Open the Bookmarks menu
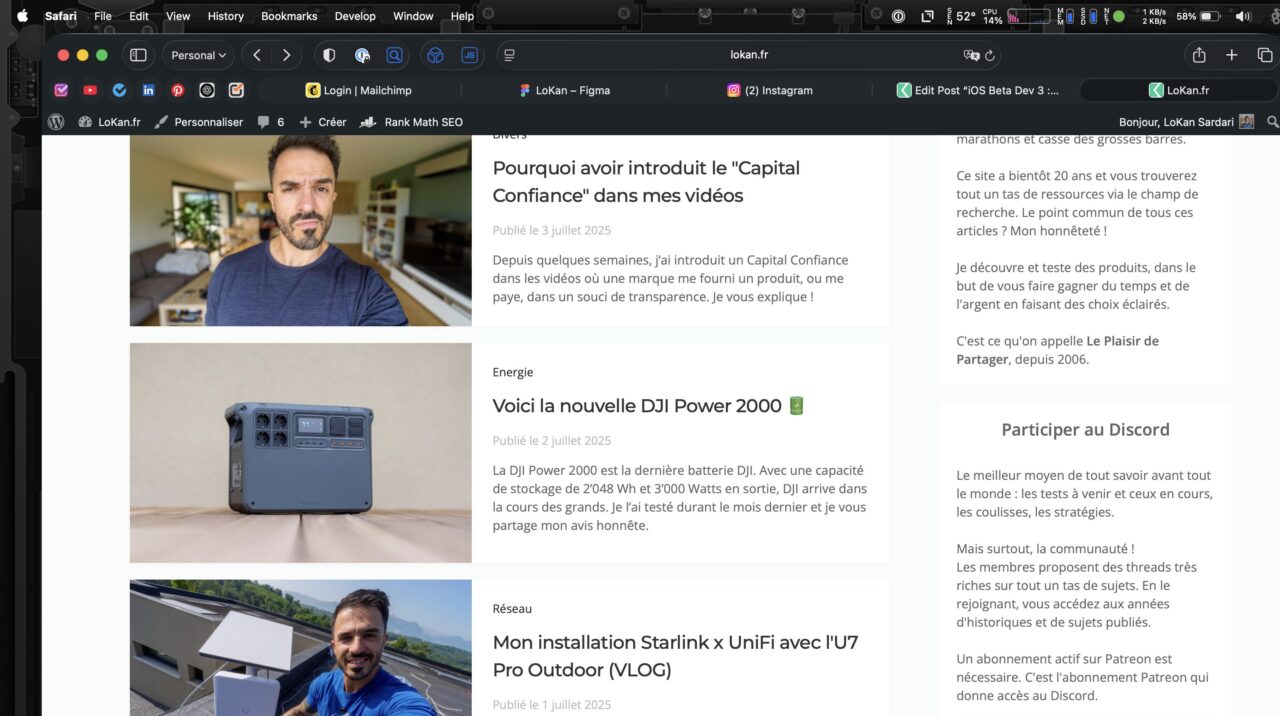 (x=289, y=16)
